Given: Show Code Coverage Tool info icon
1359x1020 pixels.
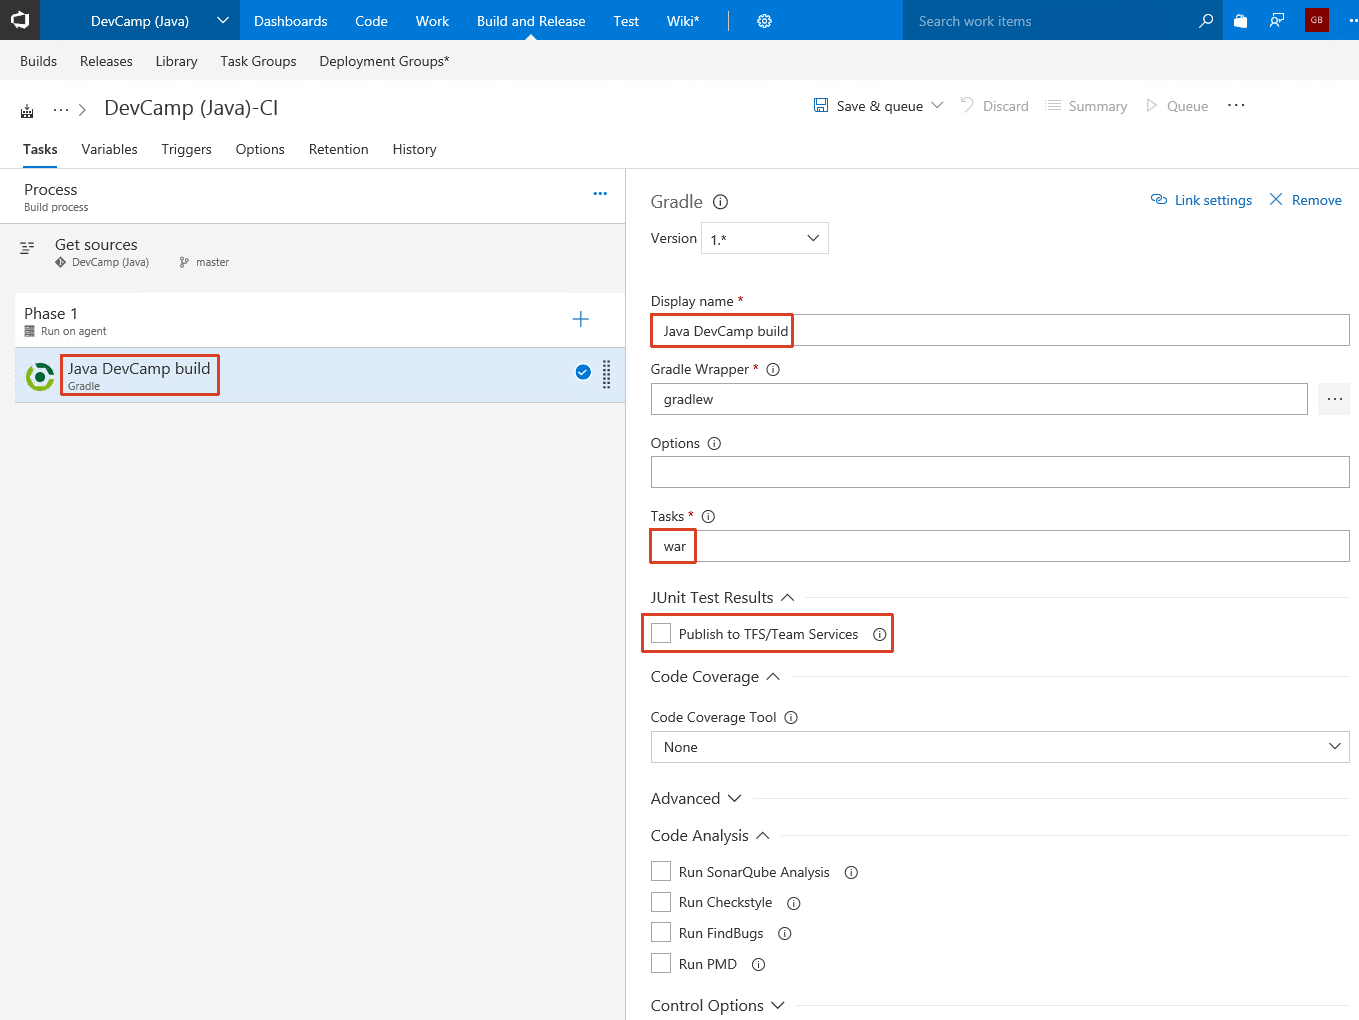Looking at the screenshot, I should pos(791,718).
